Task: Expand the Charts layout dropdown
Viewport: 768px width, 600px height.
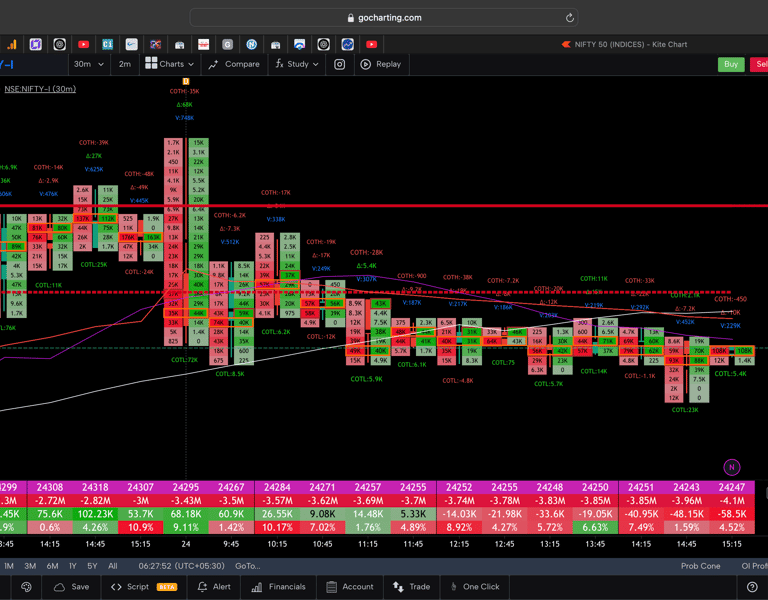Action: [169, 64]
